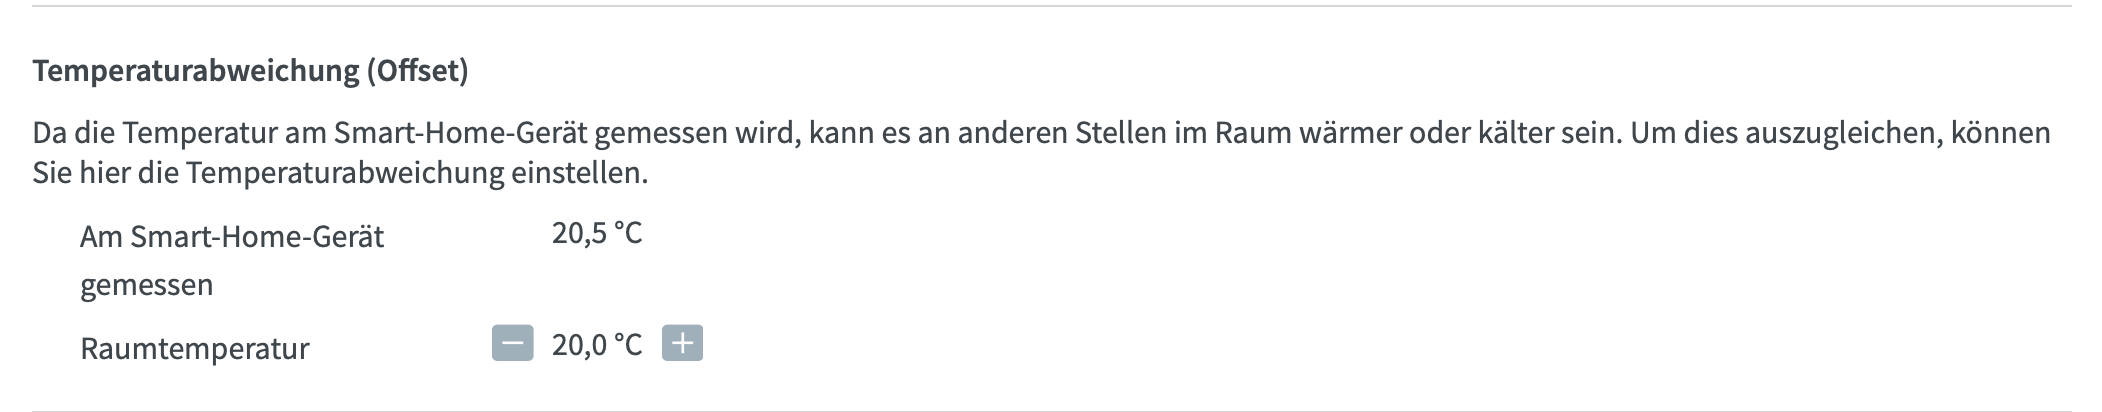Decrease Raumtemperatur with the minus button
This screenshot has height=412, width=2102.
(512, 343)
